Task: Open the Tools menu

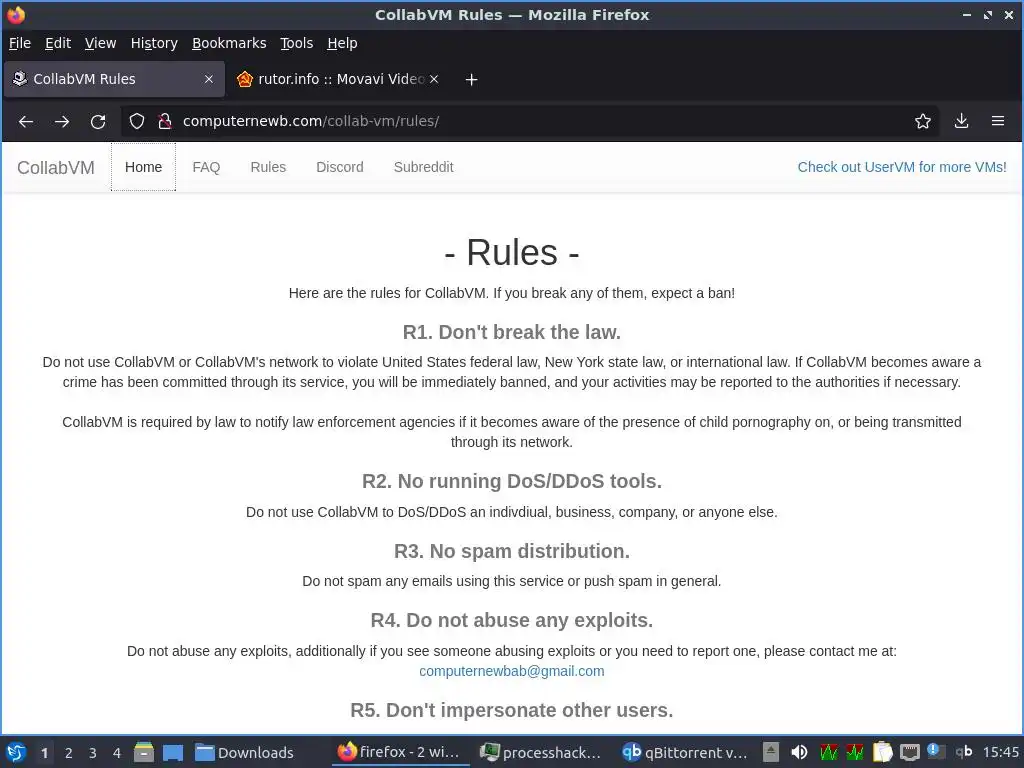Action: click(x=296, y=43)
